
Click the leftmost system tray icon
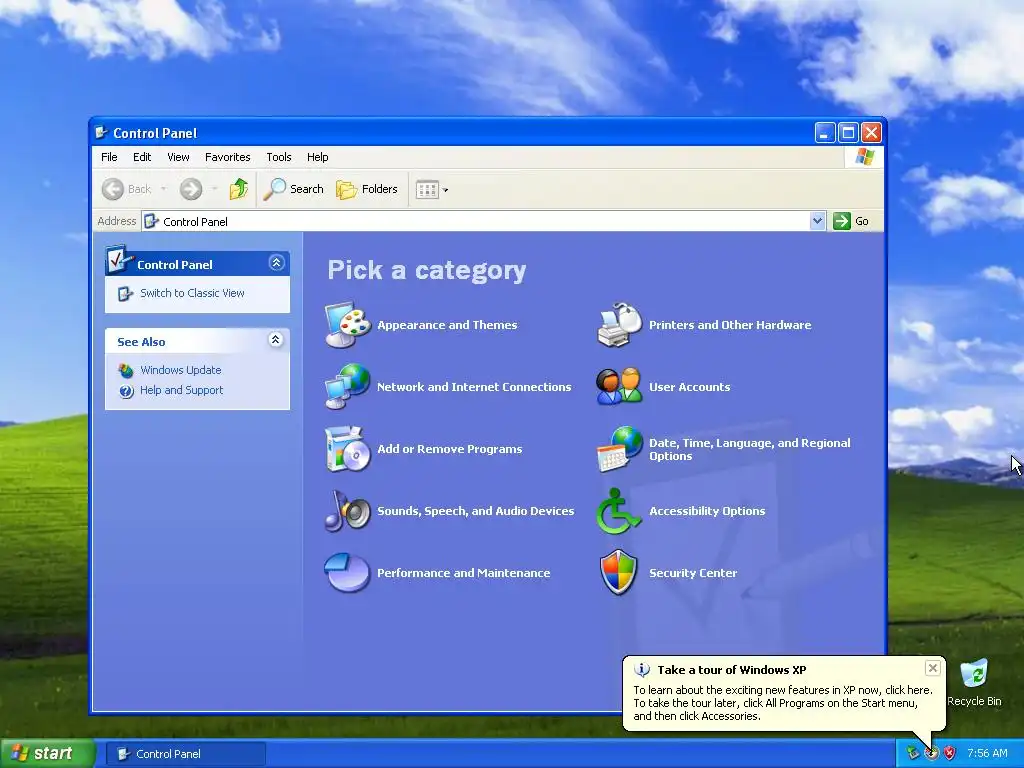tap(912, 753)
